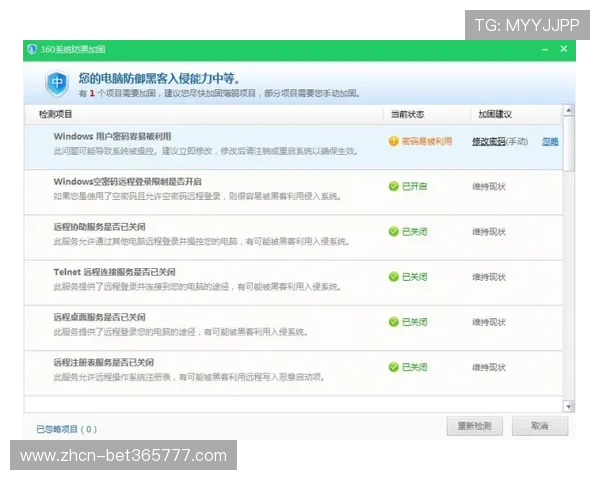The image size is (600, 480).
Task: Click 已关闭 status in 远程注册表服务 row
Action: 414,367
